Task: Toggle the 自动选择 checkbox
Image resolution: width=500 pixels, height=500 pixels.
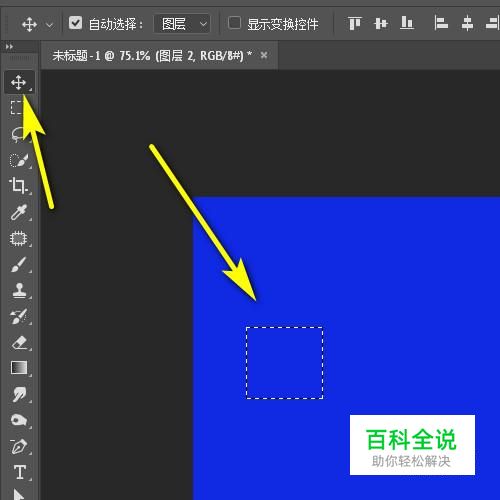Action: [x=75, y=23]
